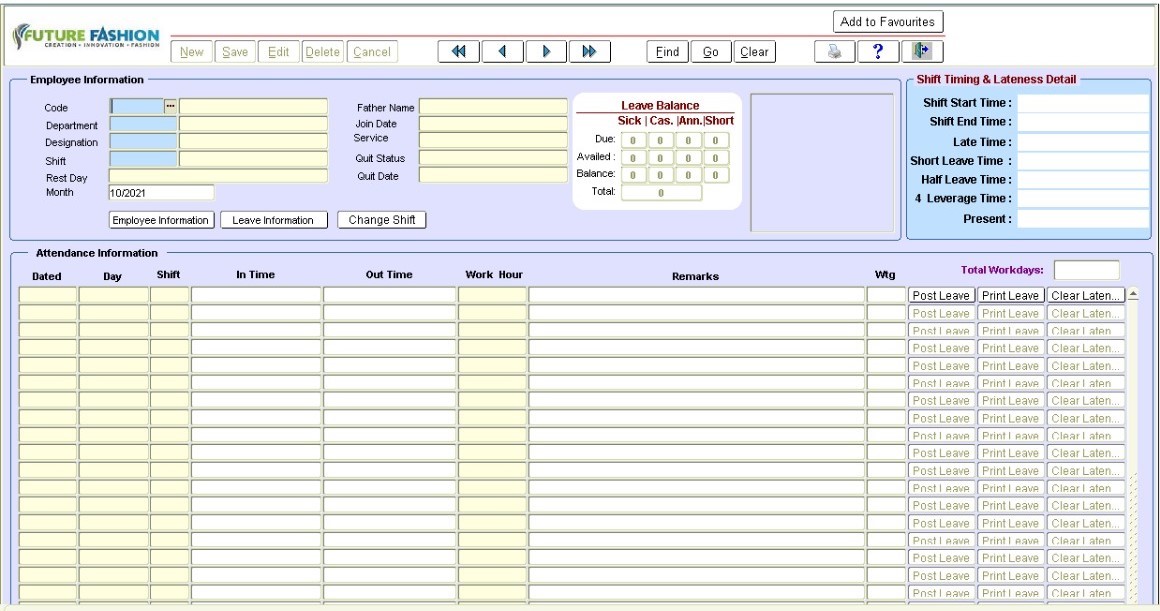Viewport: 1160px width, 611px height.
Task: Open the Employee Information section
Action: click(x=160, y=220)
